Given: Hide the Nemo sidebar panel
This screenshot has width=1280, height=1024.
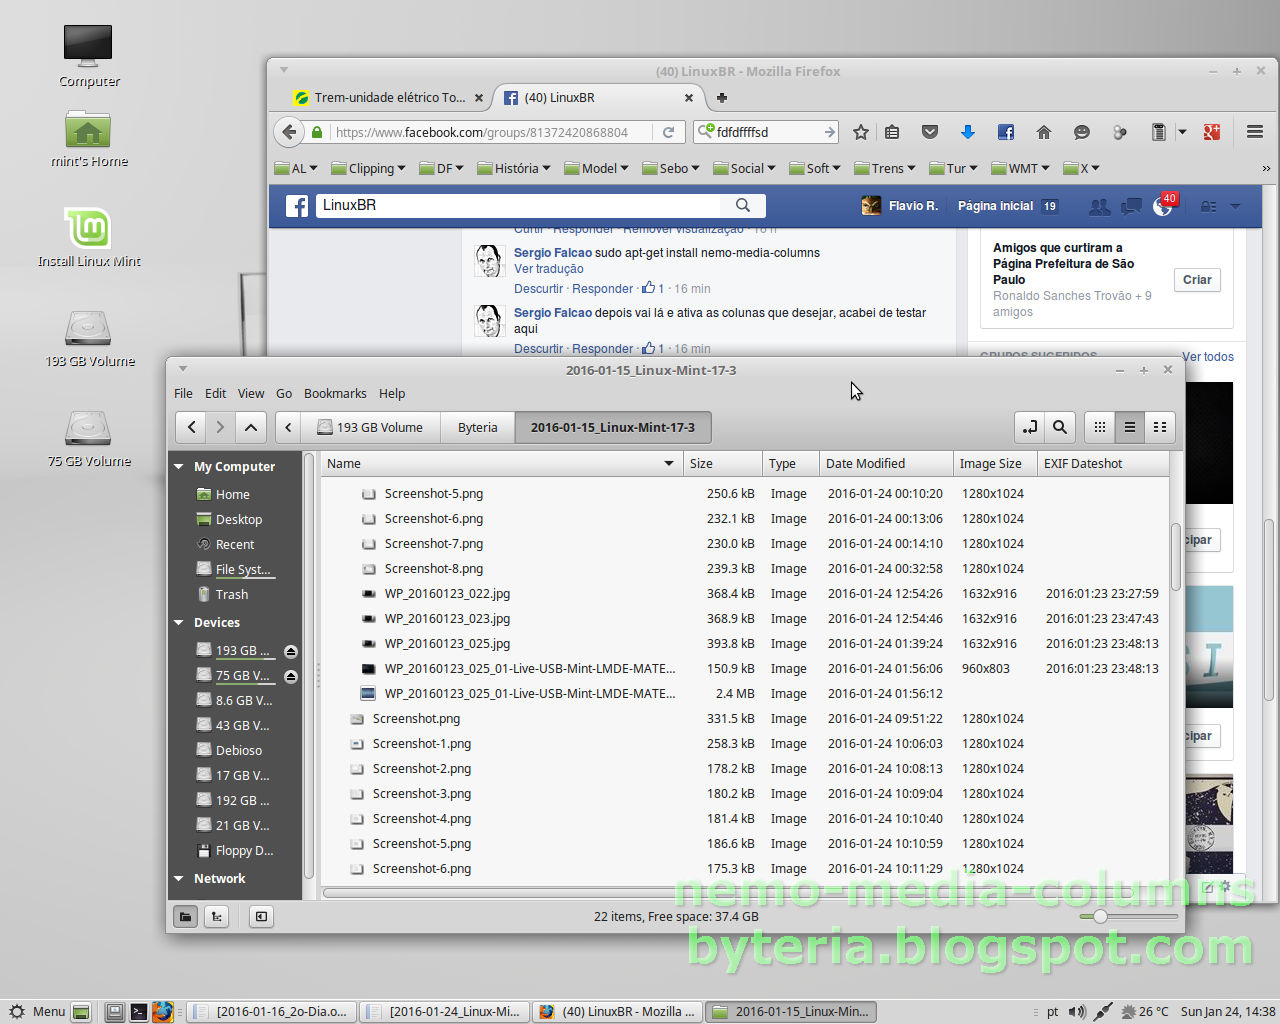Looking at the screenshot, I should (260, 916).
